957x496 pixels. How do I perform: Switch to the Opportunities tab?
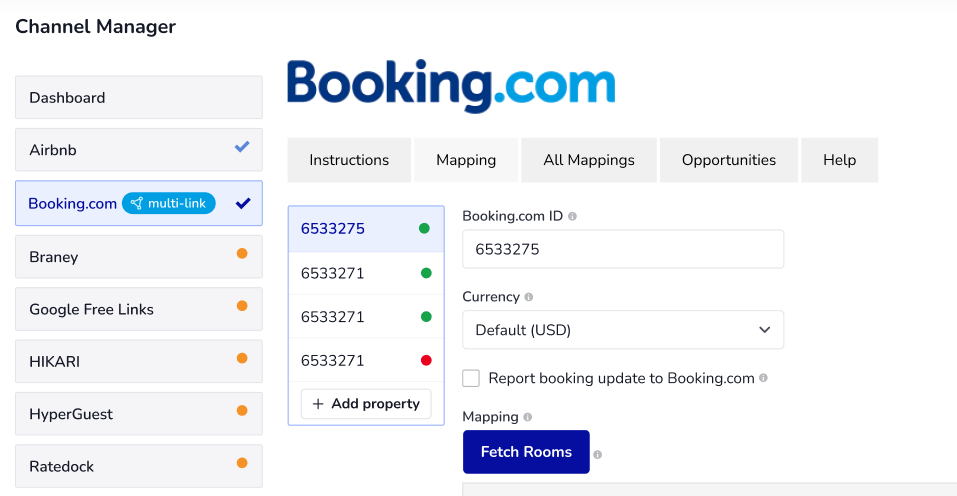729,160
